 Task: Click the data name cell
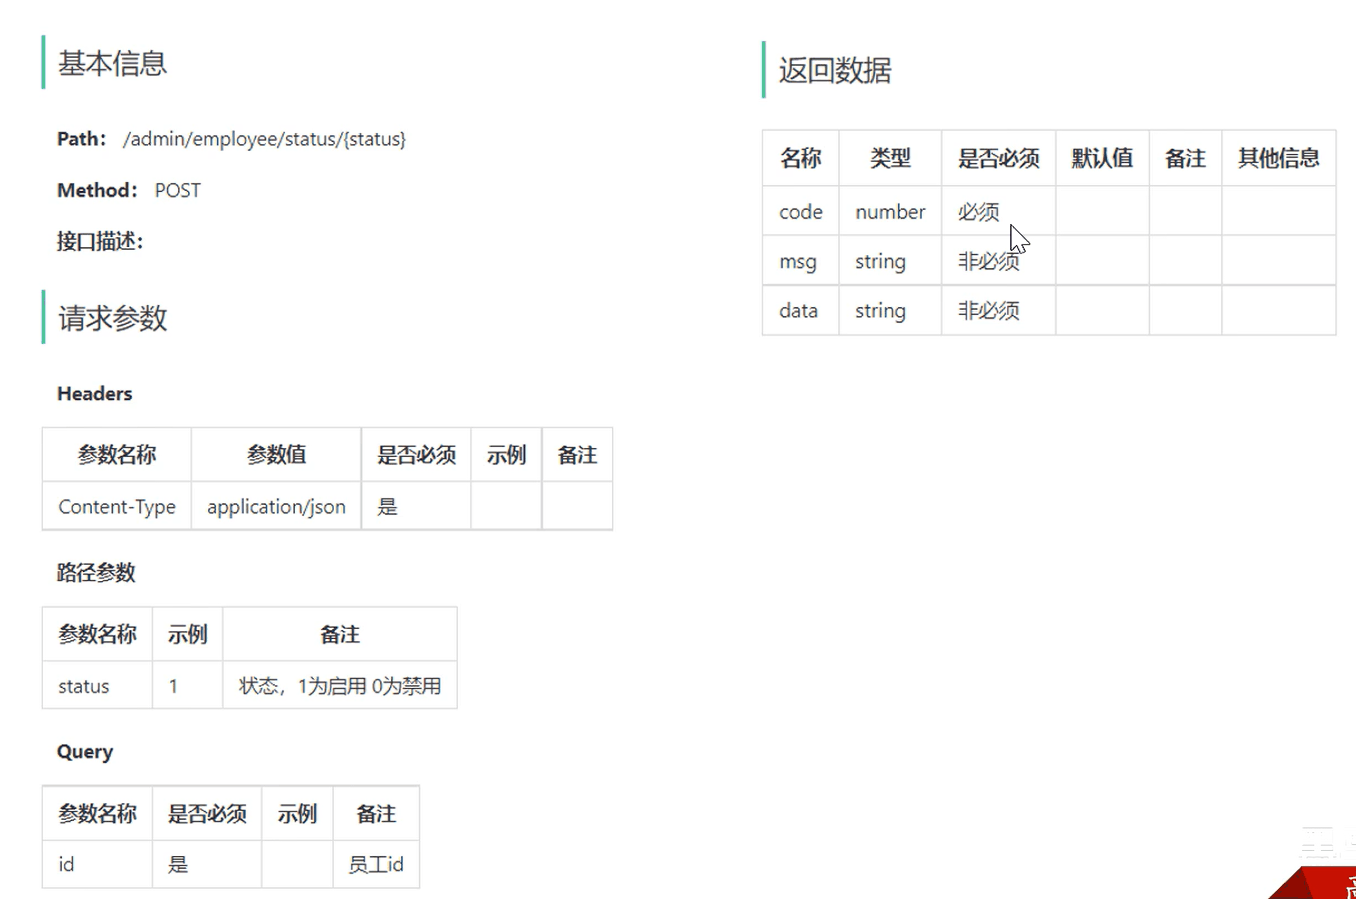coord(801,310)
